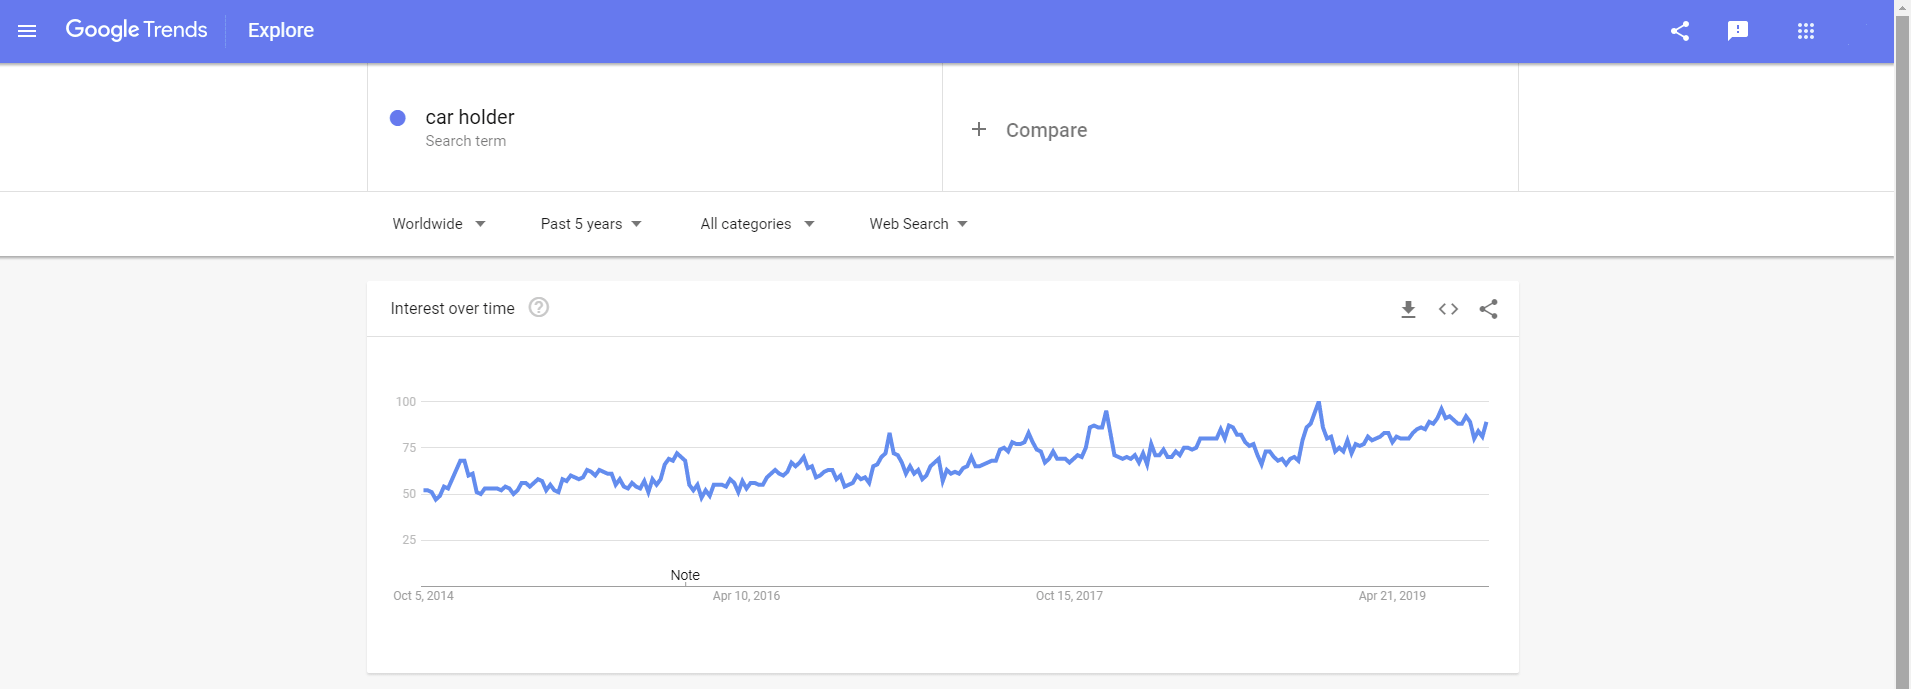Click the plus icon beside Compare
The image size is (1911, 689).
point(979,129)
